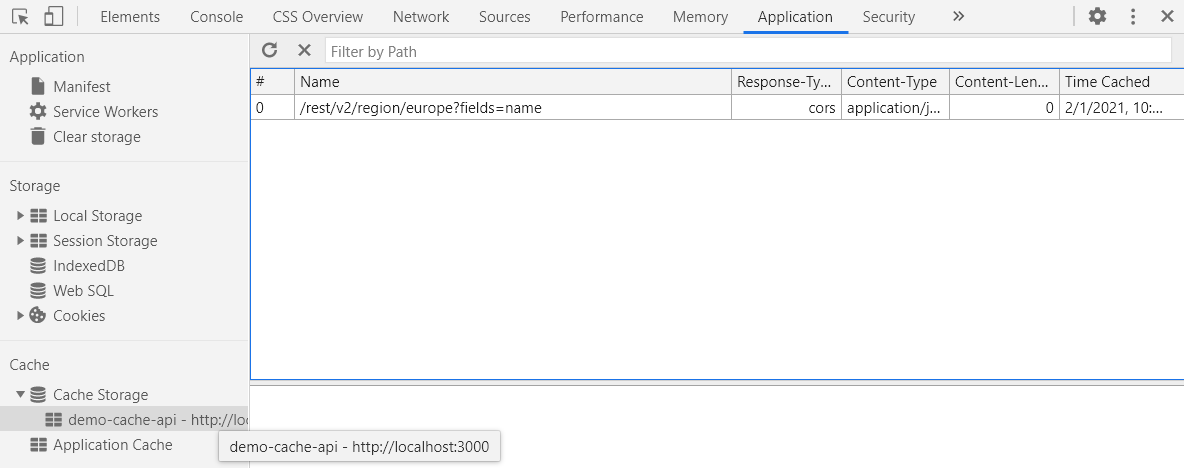This screenshot has height=468, width=1184.
Task: Click the Manifest document icon
Action: click(38, 86)
